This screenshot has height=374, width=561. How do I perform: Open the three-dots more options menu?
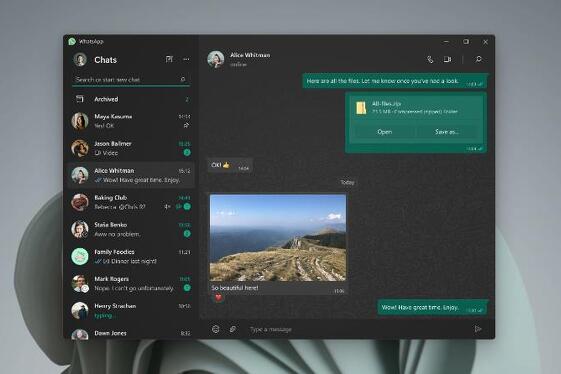tap(186, 59)
